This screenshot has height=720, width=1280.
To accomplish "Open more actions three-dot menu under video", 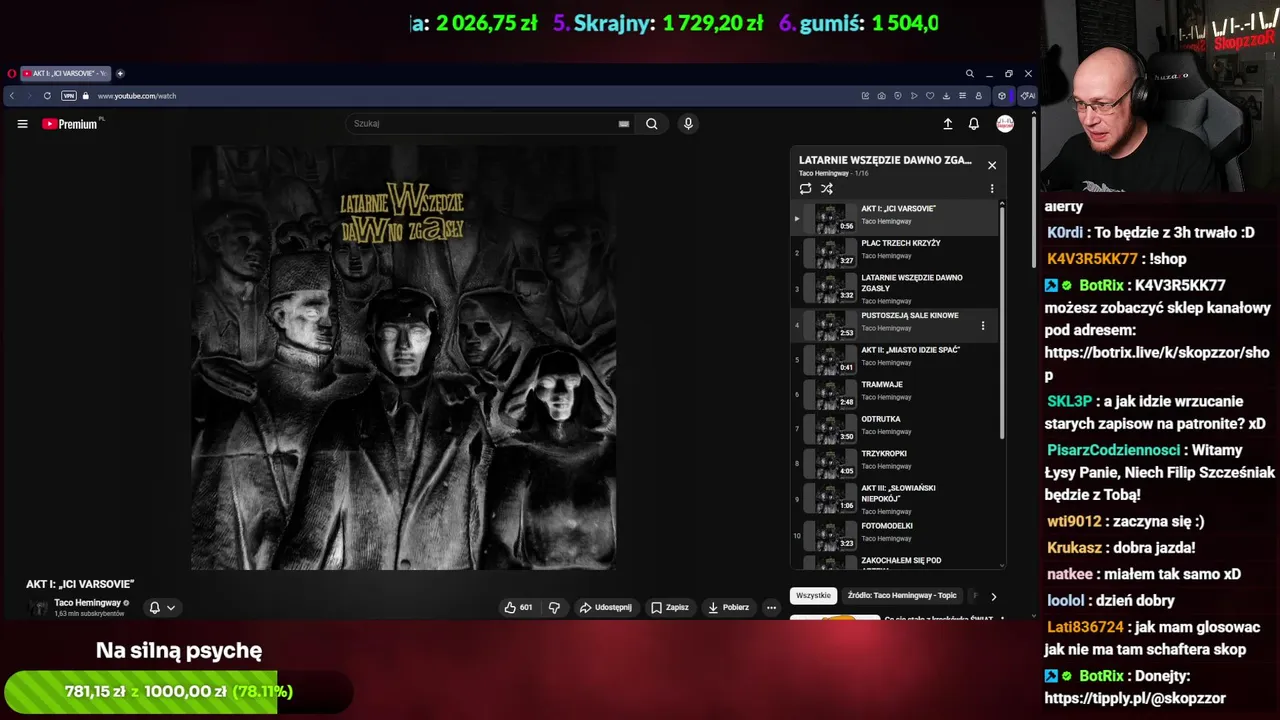I will point(771,607).
